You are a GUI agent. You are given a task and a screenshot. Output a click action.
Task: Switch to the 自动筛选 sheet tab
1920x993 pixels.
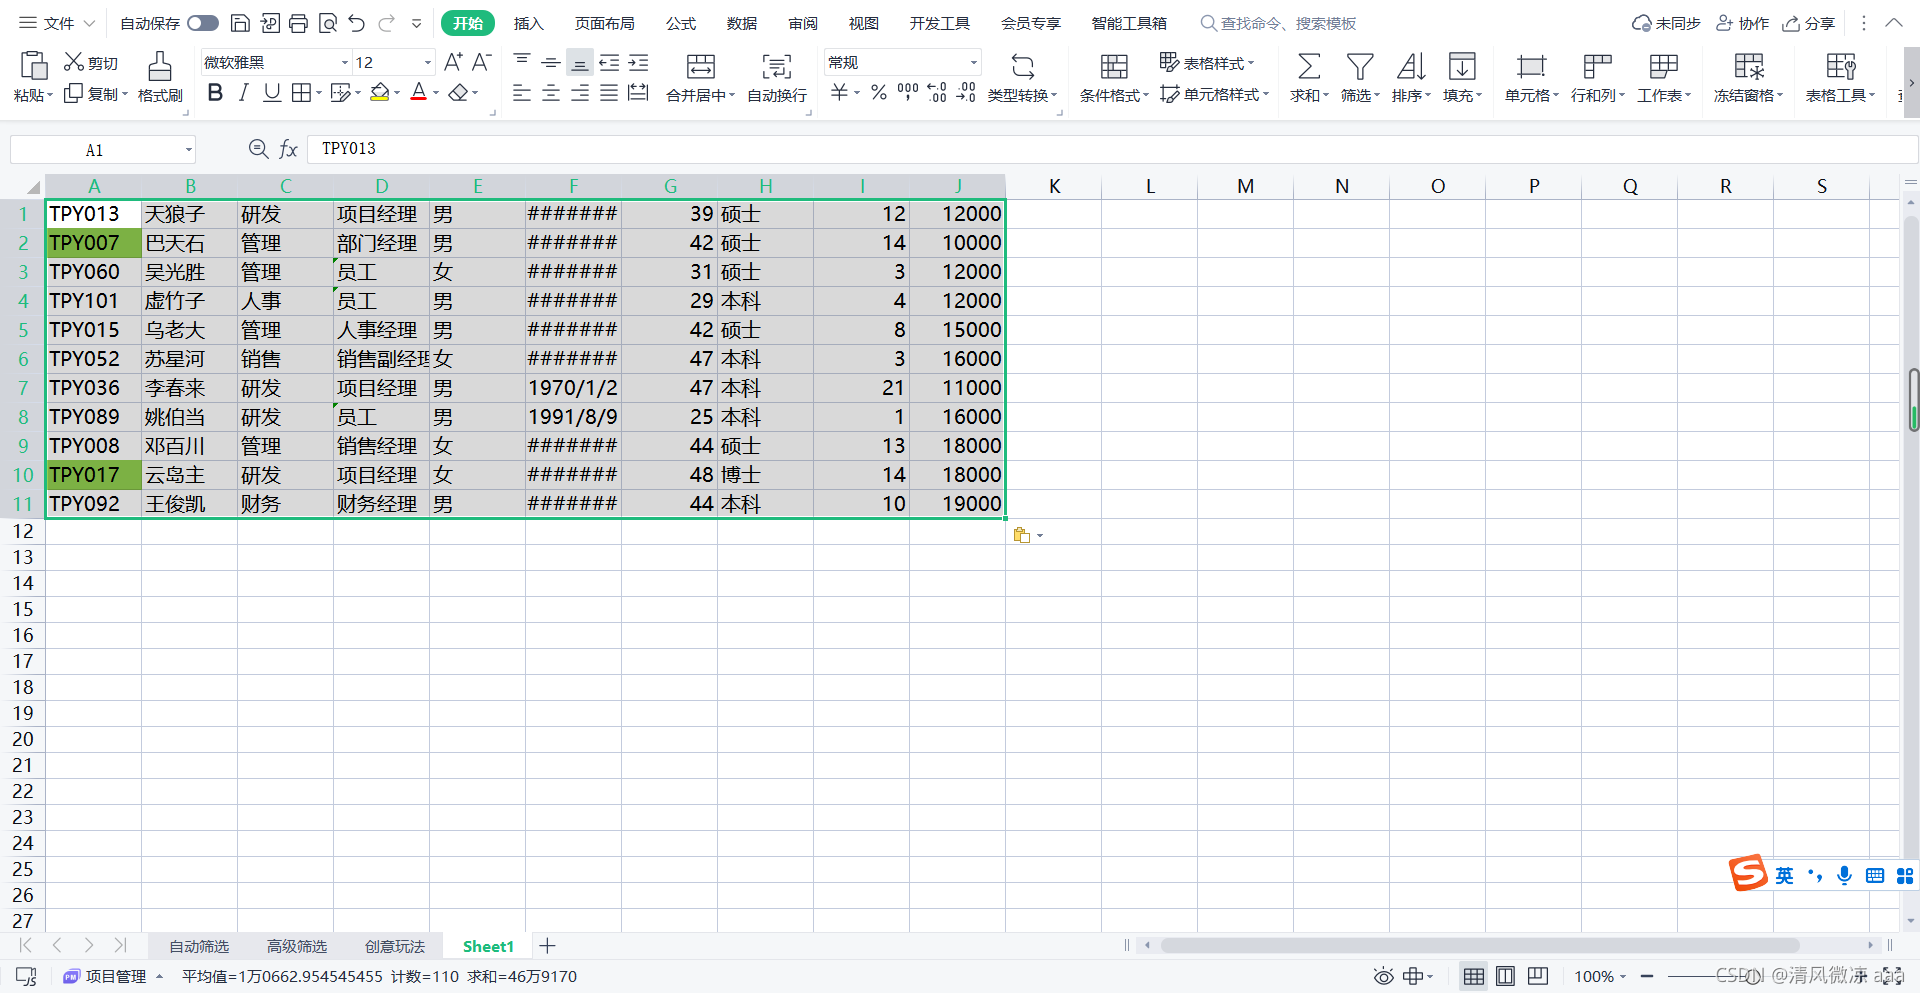pos(199,946)
